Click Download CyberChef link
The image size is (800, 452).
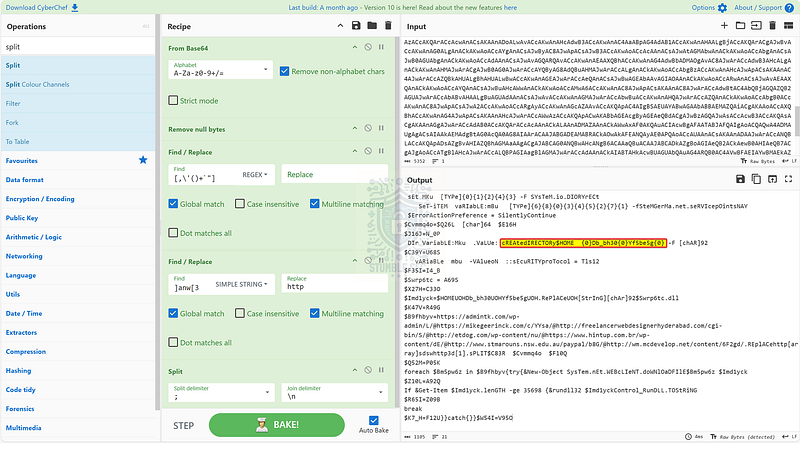[x=42, y=8]
